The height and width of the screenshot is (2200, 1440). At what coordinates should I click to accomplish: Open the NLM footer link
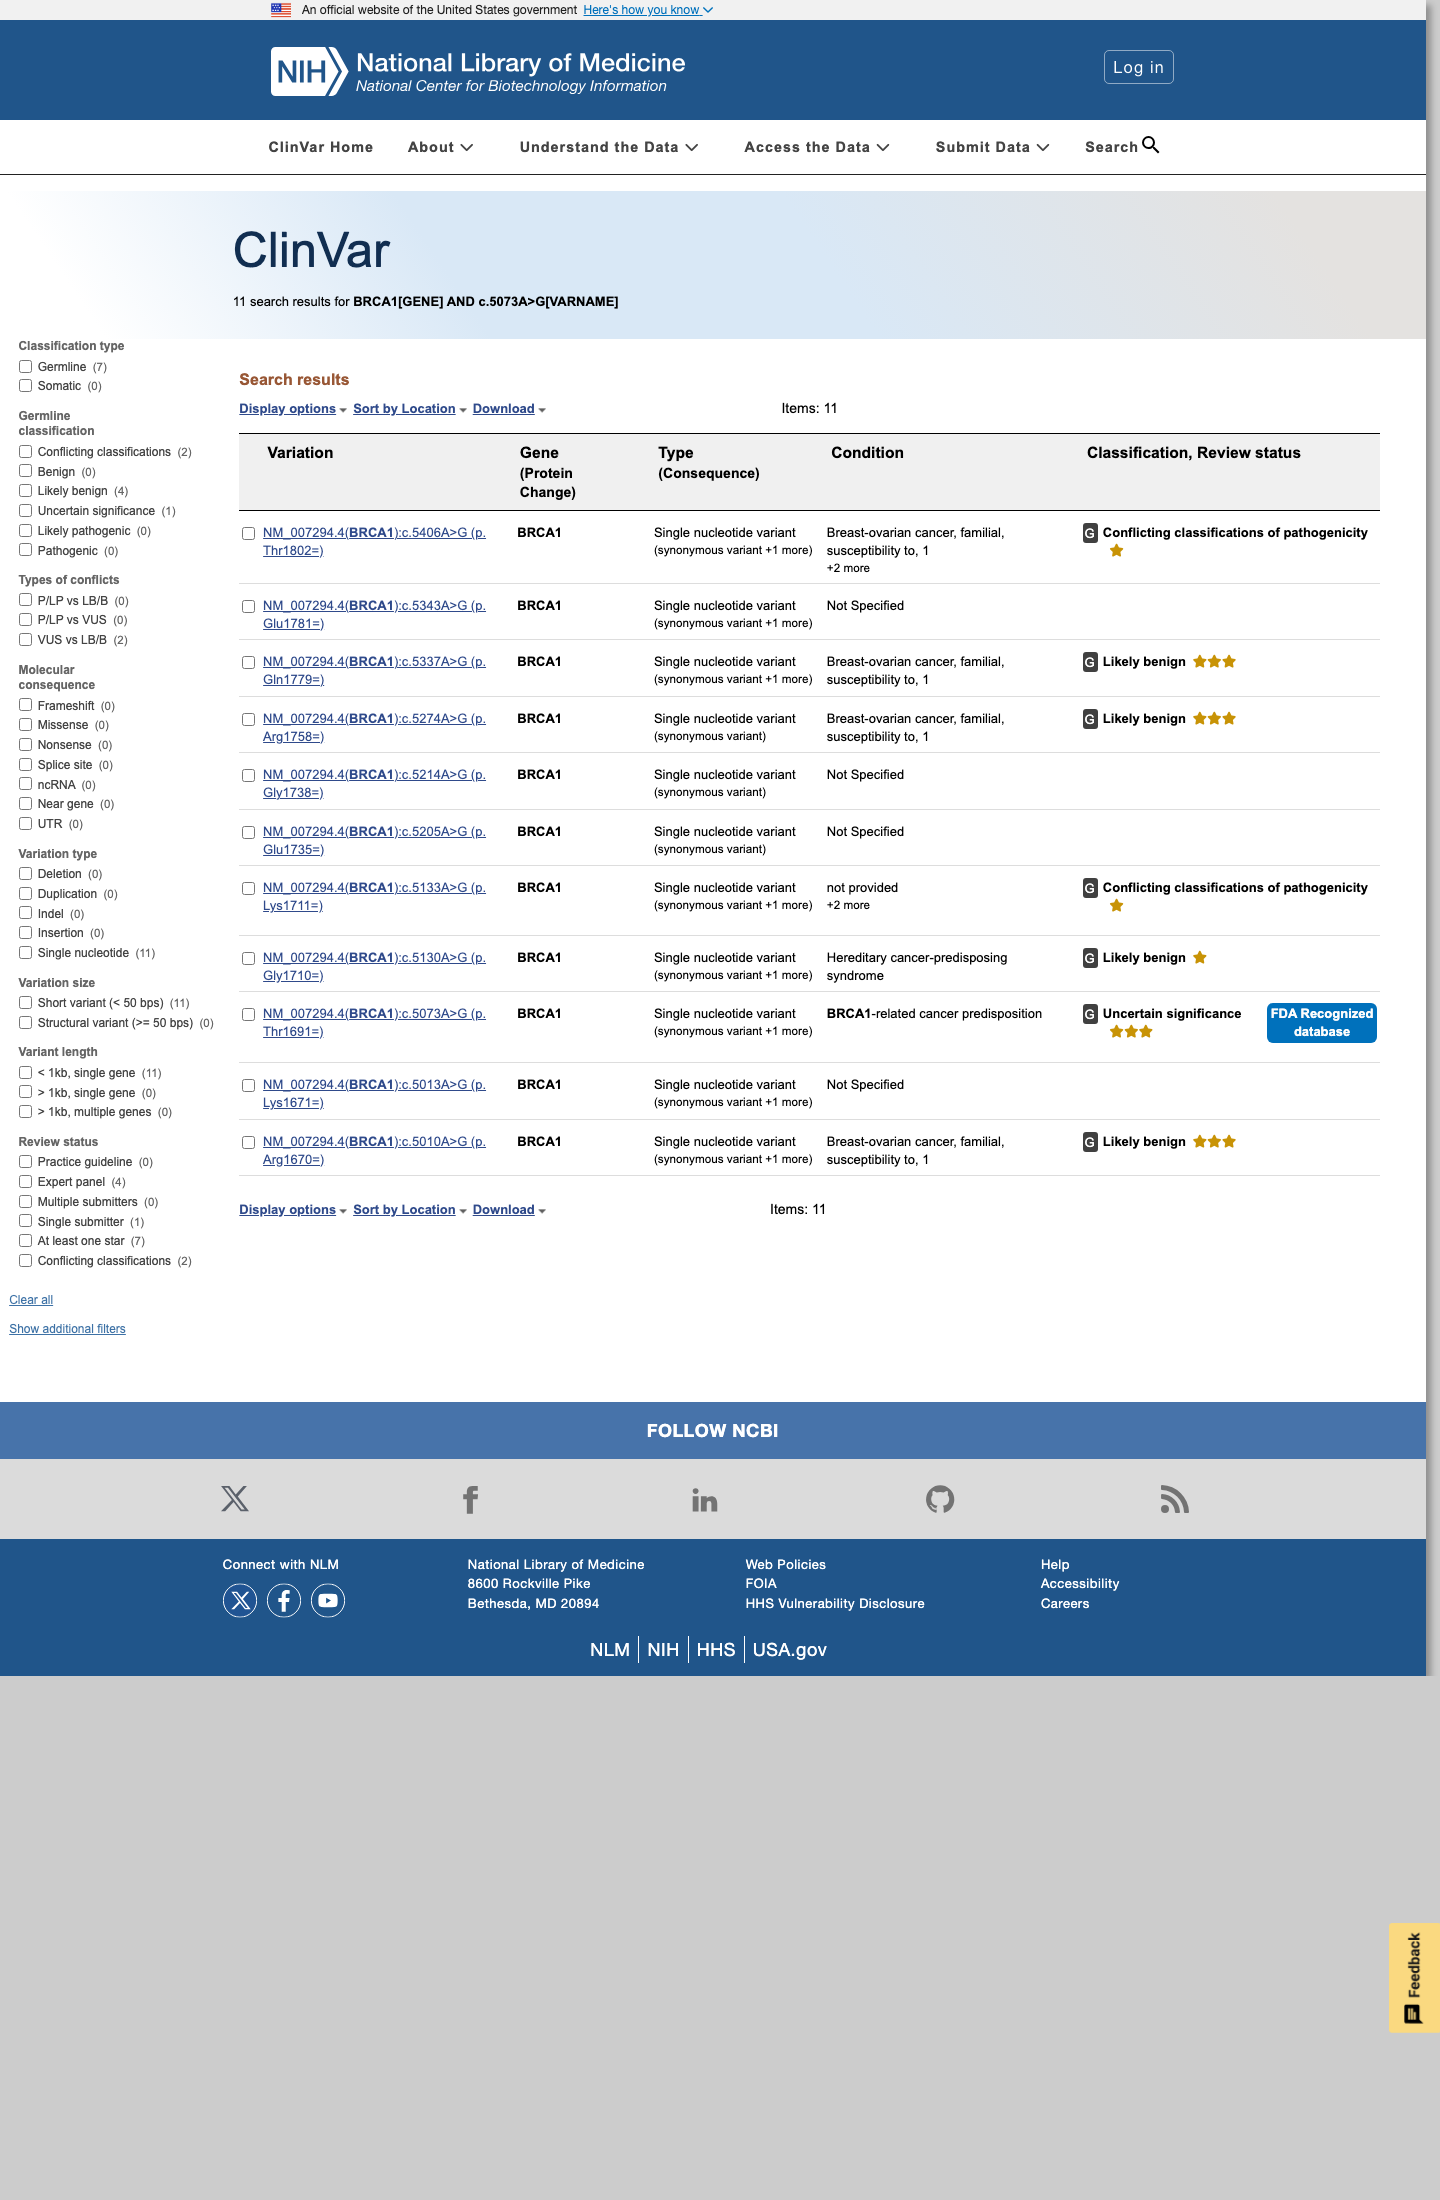tap(610, 1650)
